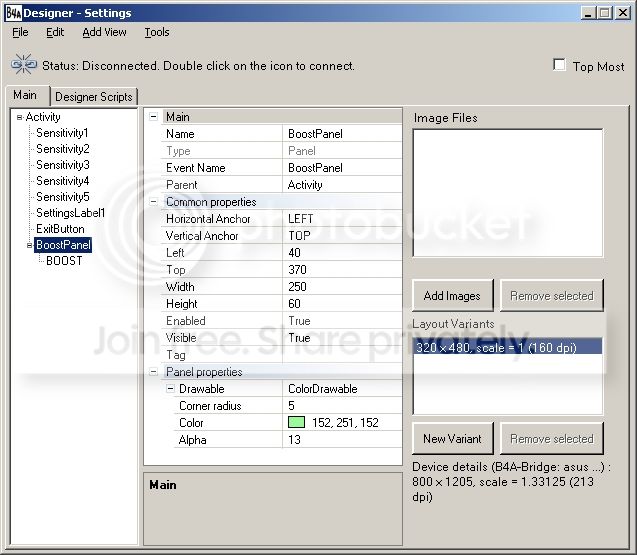The width and height of the screenshot is (637, 555).
Task: Collapse the Panel properties group
Action: click(153, 371)
